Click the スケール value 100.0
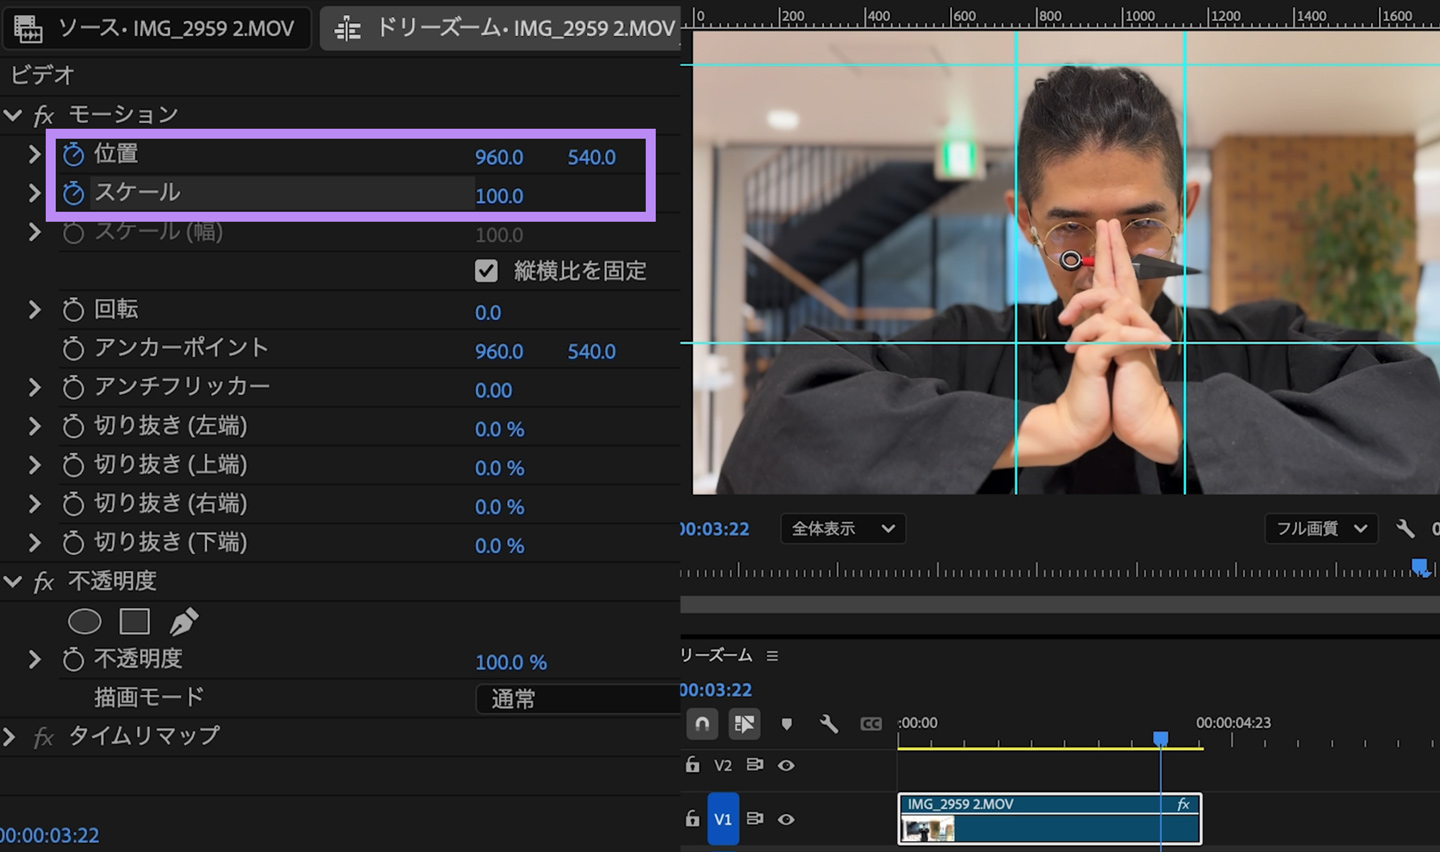Screen dimensions: 1440x852 [499, 196]
